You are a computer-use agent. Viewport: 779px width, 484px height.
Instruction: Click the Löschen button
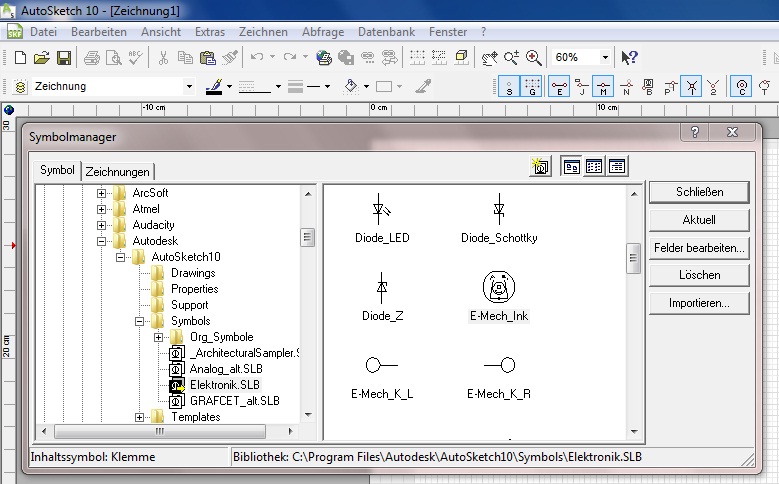click(x=699, y=275)
